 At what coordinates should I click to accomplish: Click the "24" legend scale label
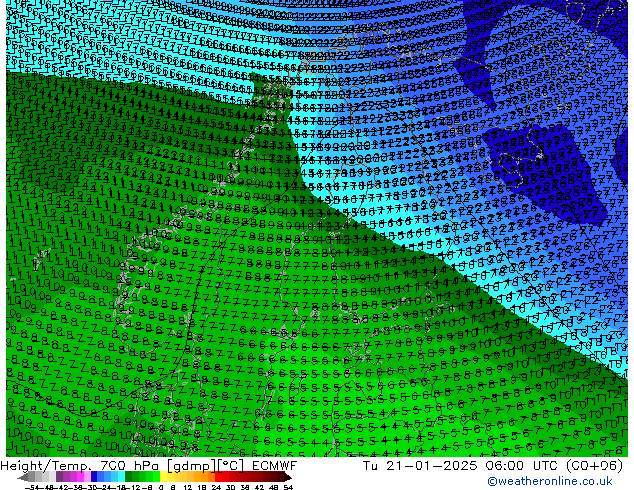216,487
